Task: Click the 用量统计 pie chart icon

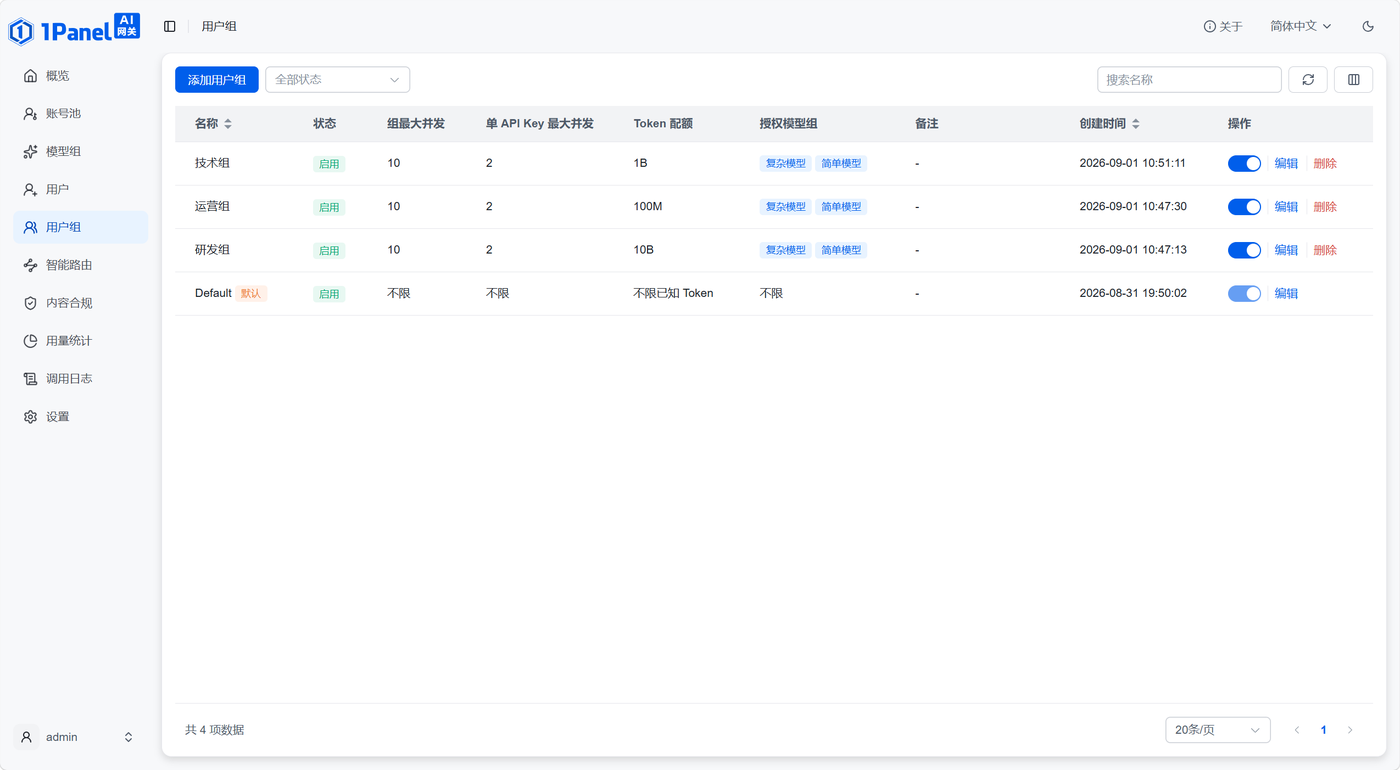Action: tap(30, 341)
